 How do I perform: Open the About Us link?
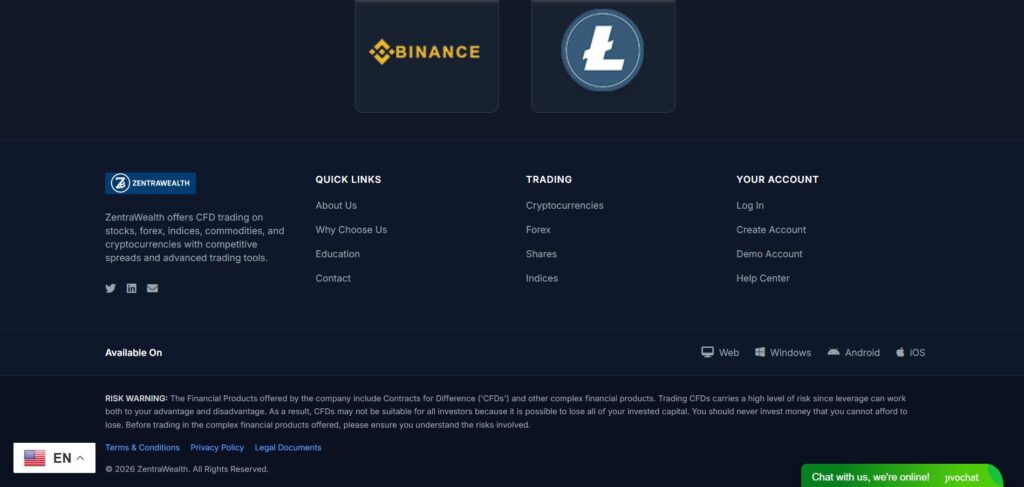coord(336,205)
